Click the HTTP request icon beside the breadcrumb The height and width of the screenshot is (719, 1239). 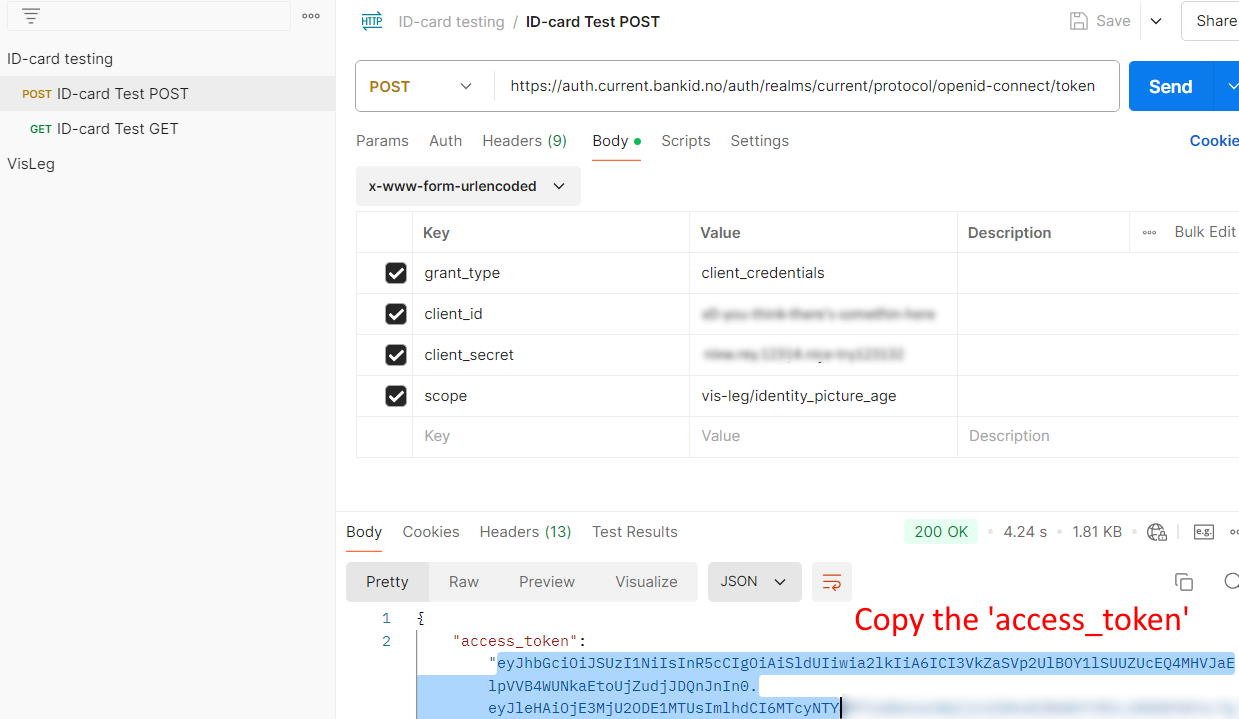pos(372,21)
